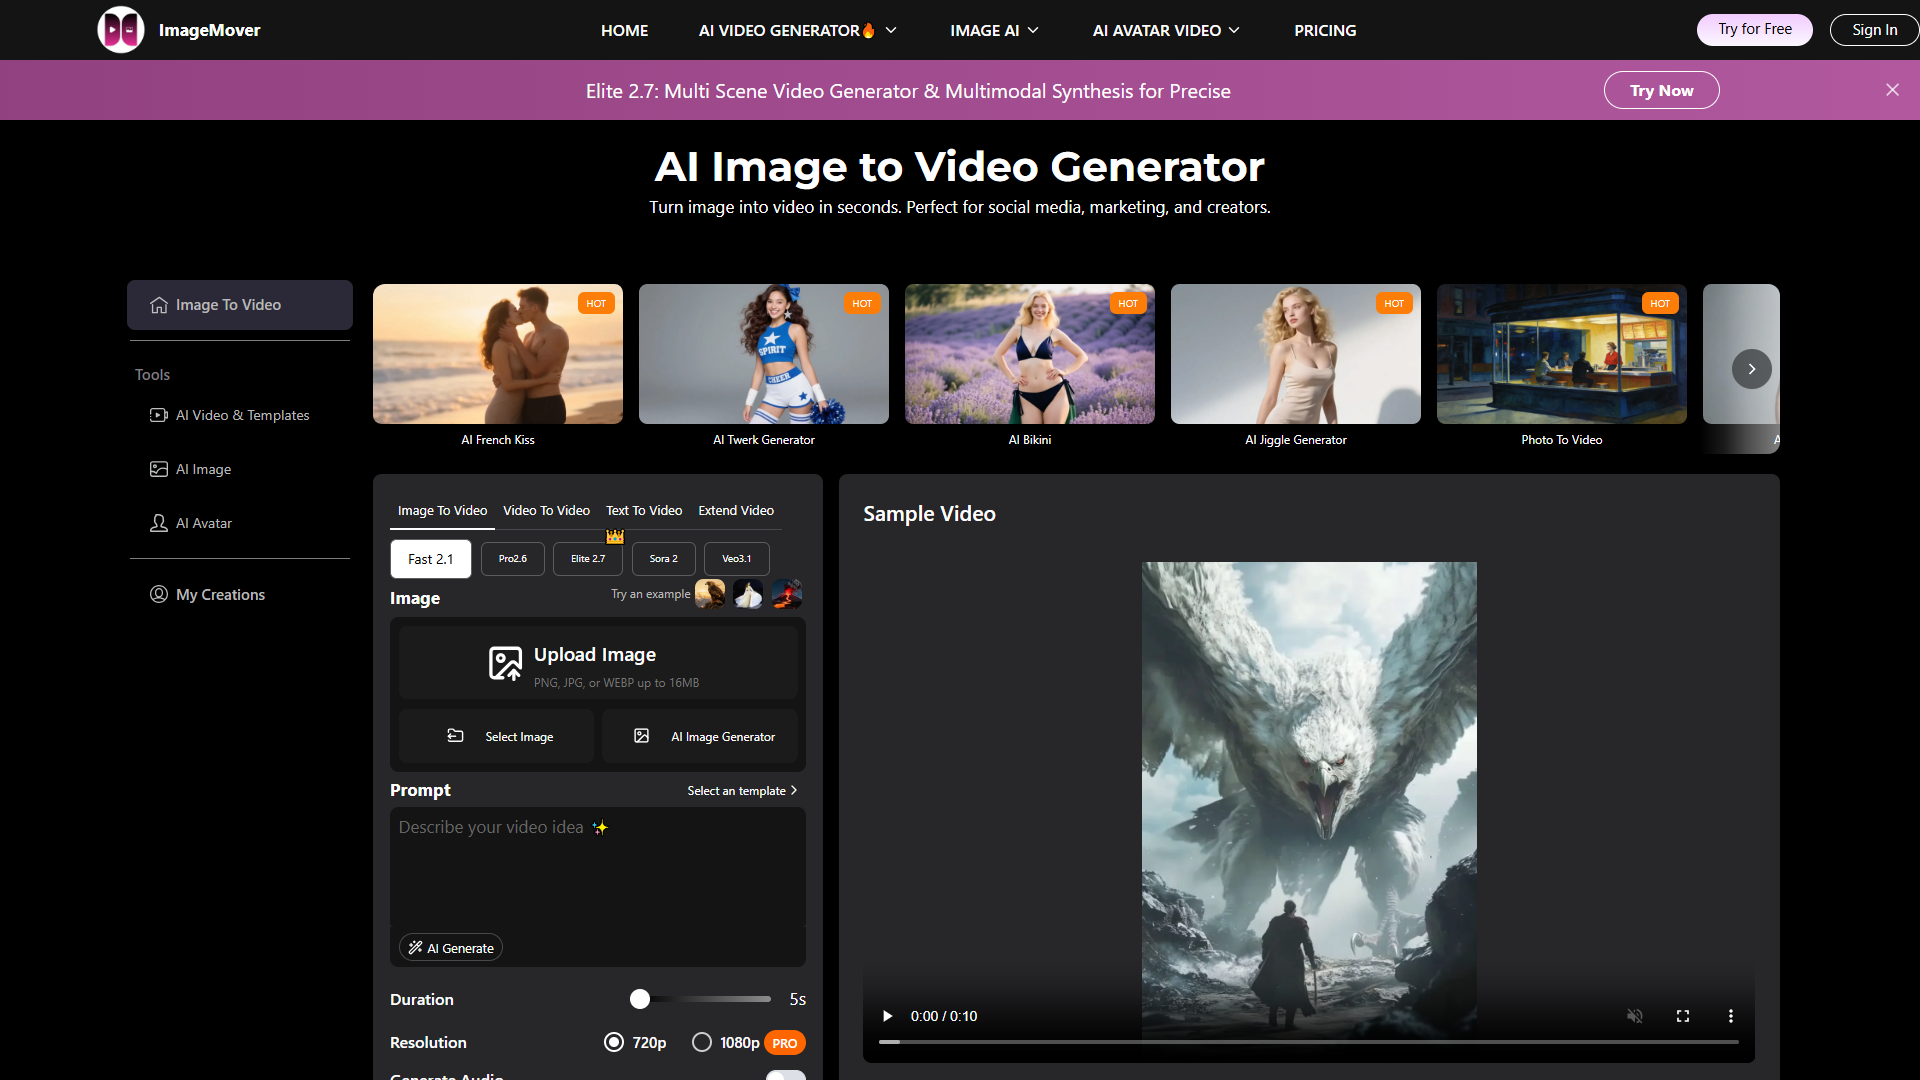Choose the Sora 2 model

pos(664,559)
